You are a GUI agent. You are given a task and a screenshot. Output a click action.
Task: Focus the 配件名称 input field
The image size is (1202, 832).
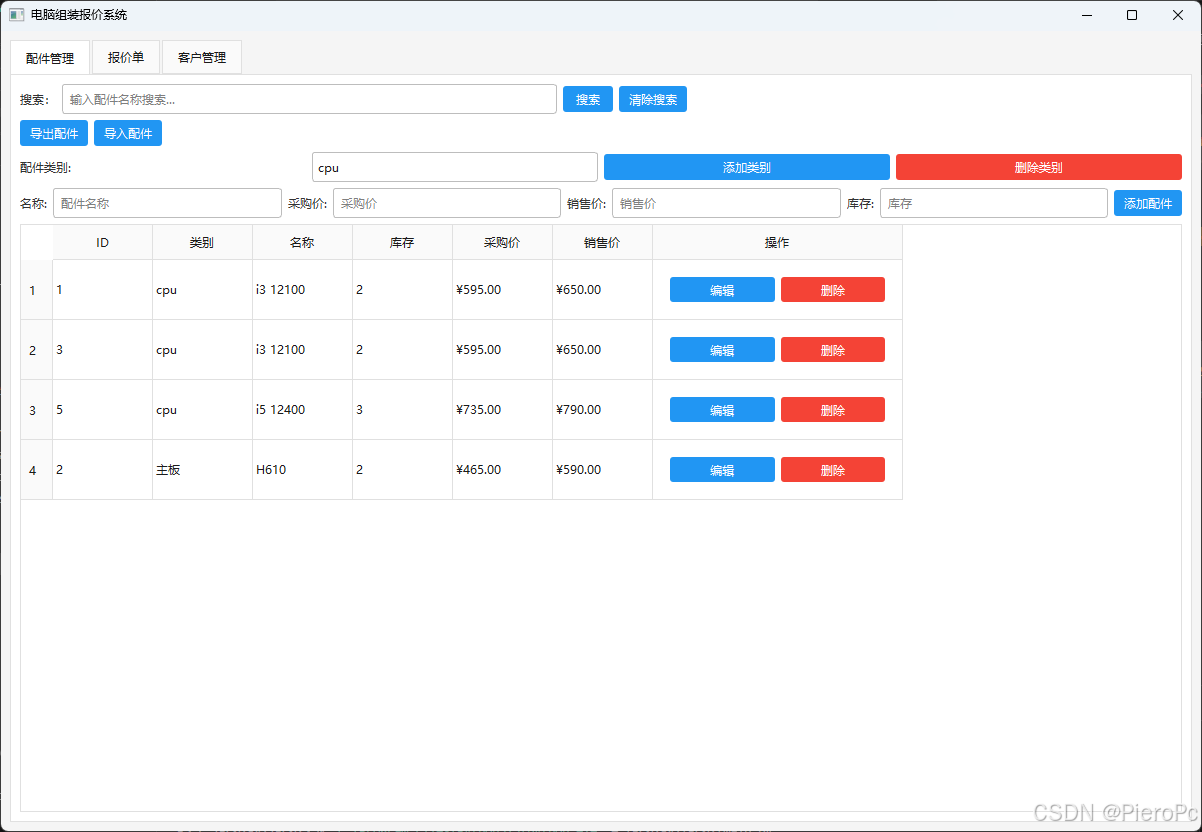point(167,203)
